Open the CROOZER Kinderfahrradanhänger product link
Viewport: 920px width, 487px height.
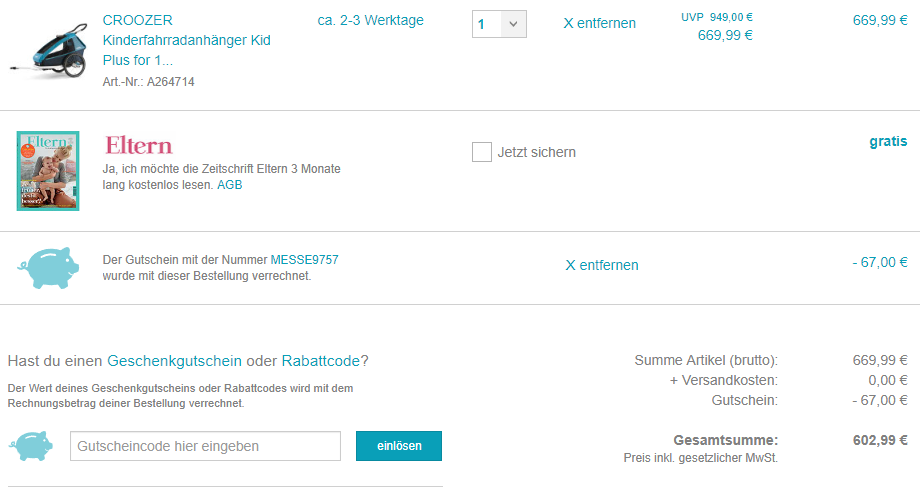(x=186, y=40)
